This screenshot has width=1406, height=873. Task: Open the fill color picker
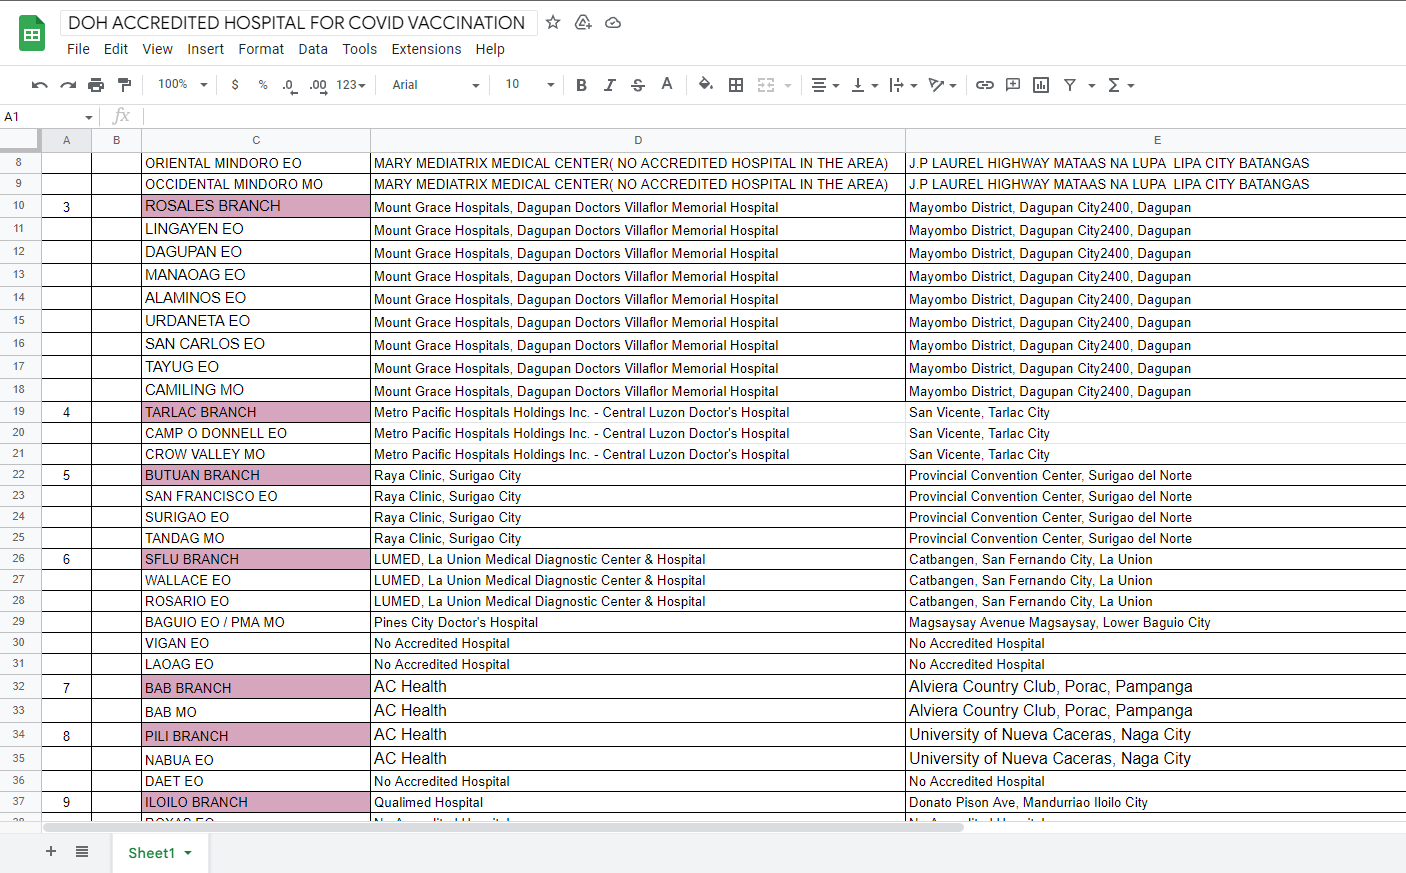click(706, 85)
